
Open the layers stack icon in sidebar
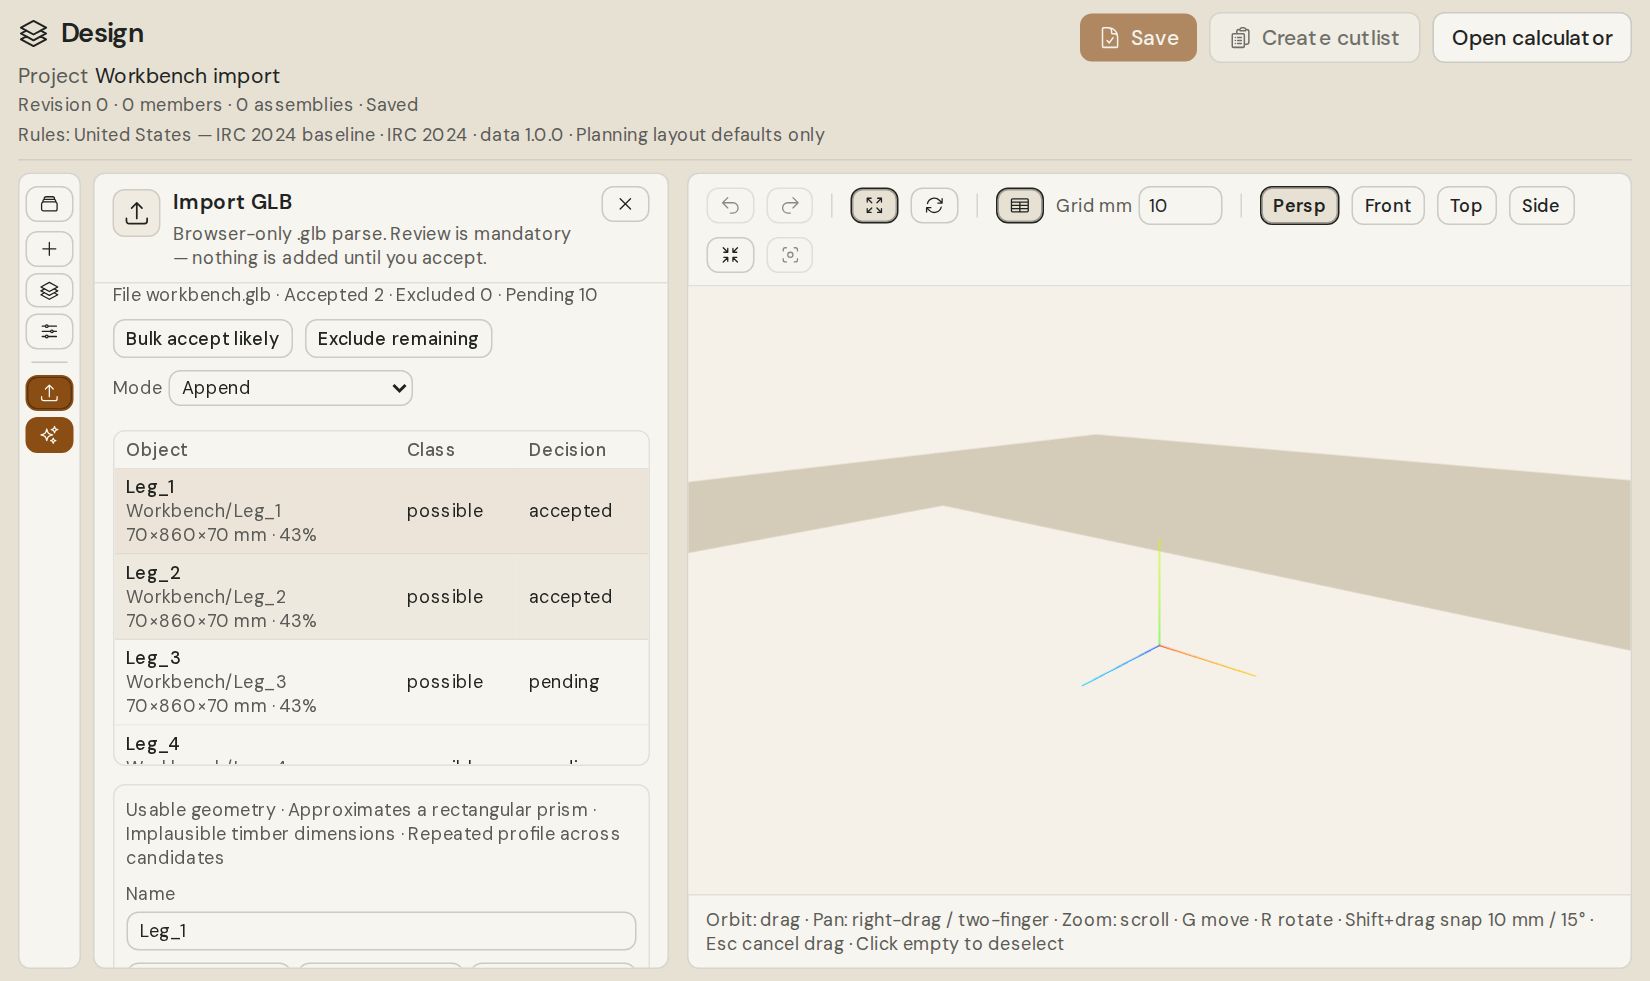tap(49, 291)
